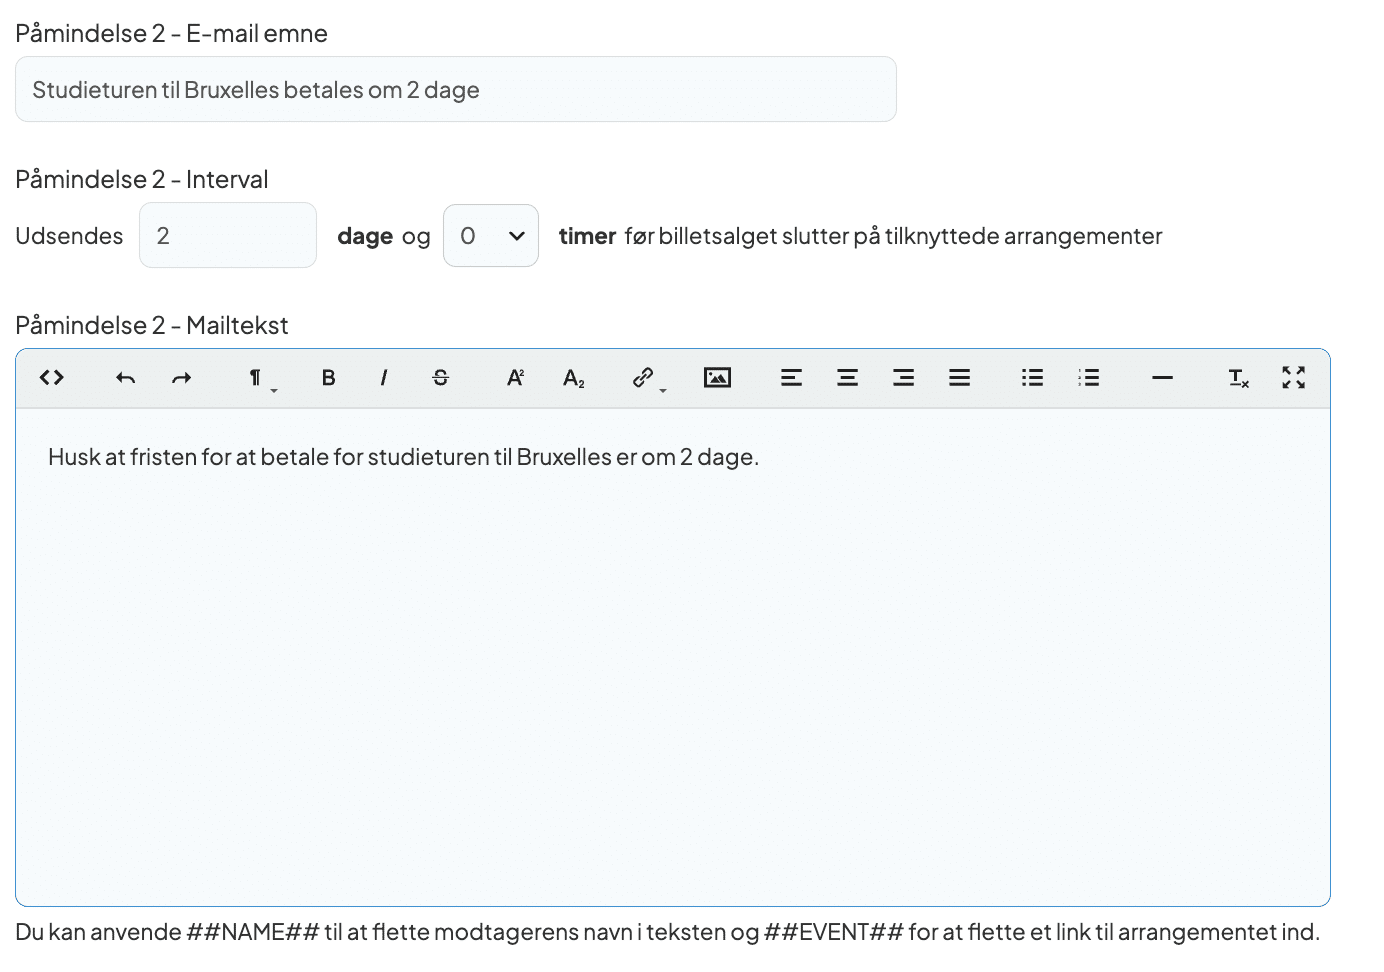Expand the timer hours dropdown
The image size is (1384, 972).
(491, 236)
